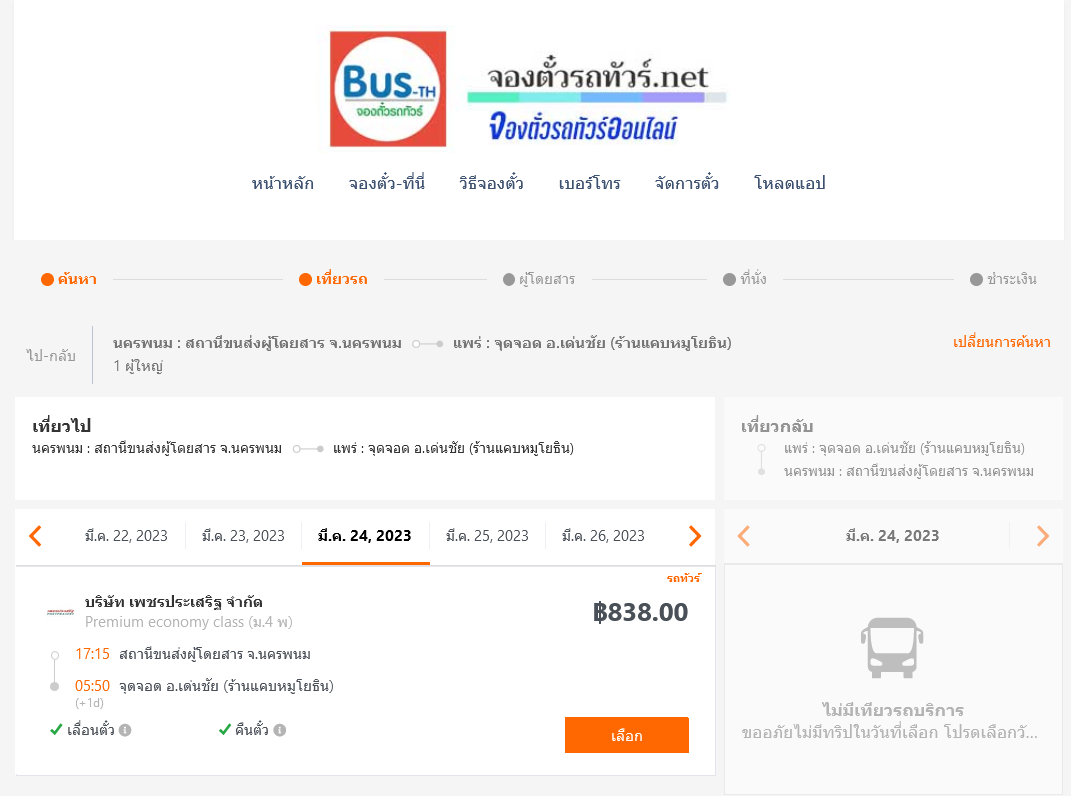
Task: Click the info icon beside คืนตั๋ว
Action: click(x=279, y=730)
